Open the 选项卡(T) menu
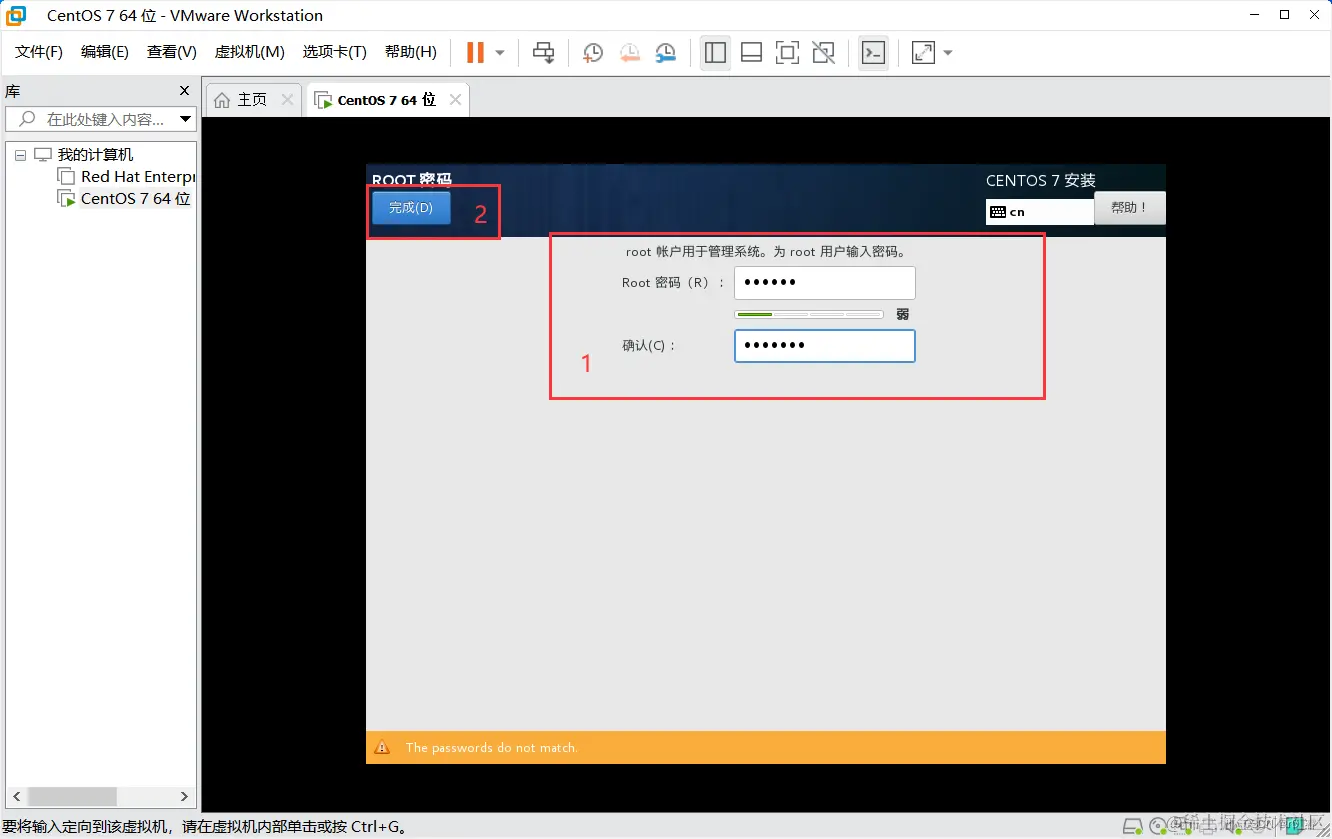The image size is (1332, 839). pyautogui.click(x=335, y=52)
